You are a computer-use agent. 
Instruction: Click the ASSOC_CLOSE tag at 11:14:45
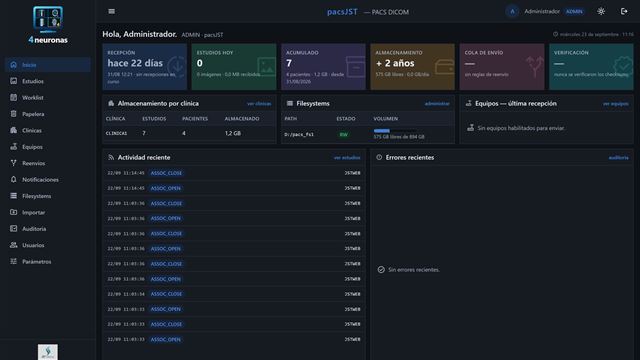[x=166, y=173]
